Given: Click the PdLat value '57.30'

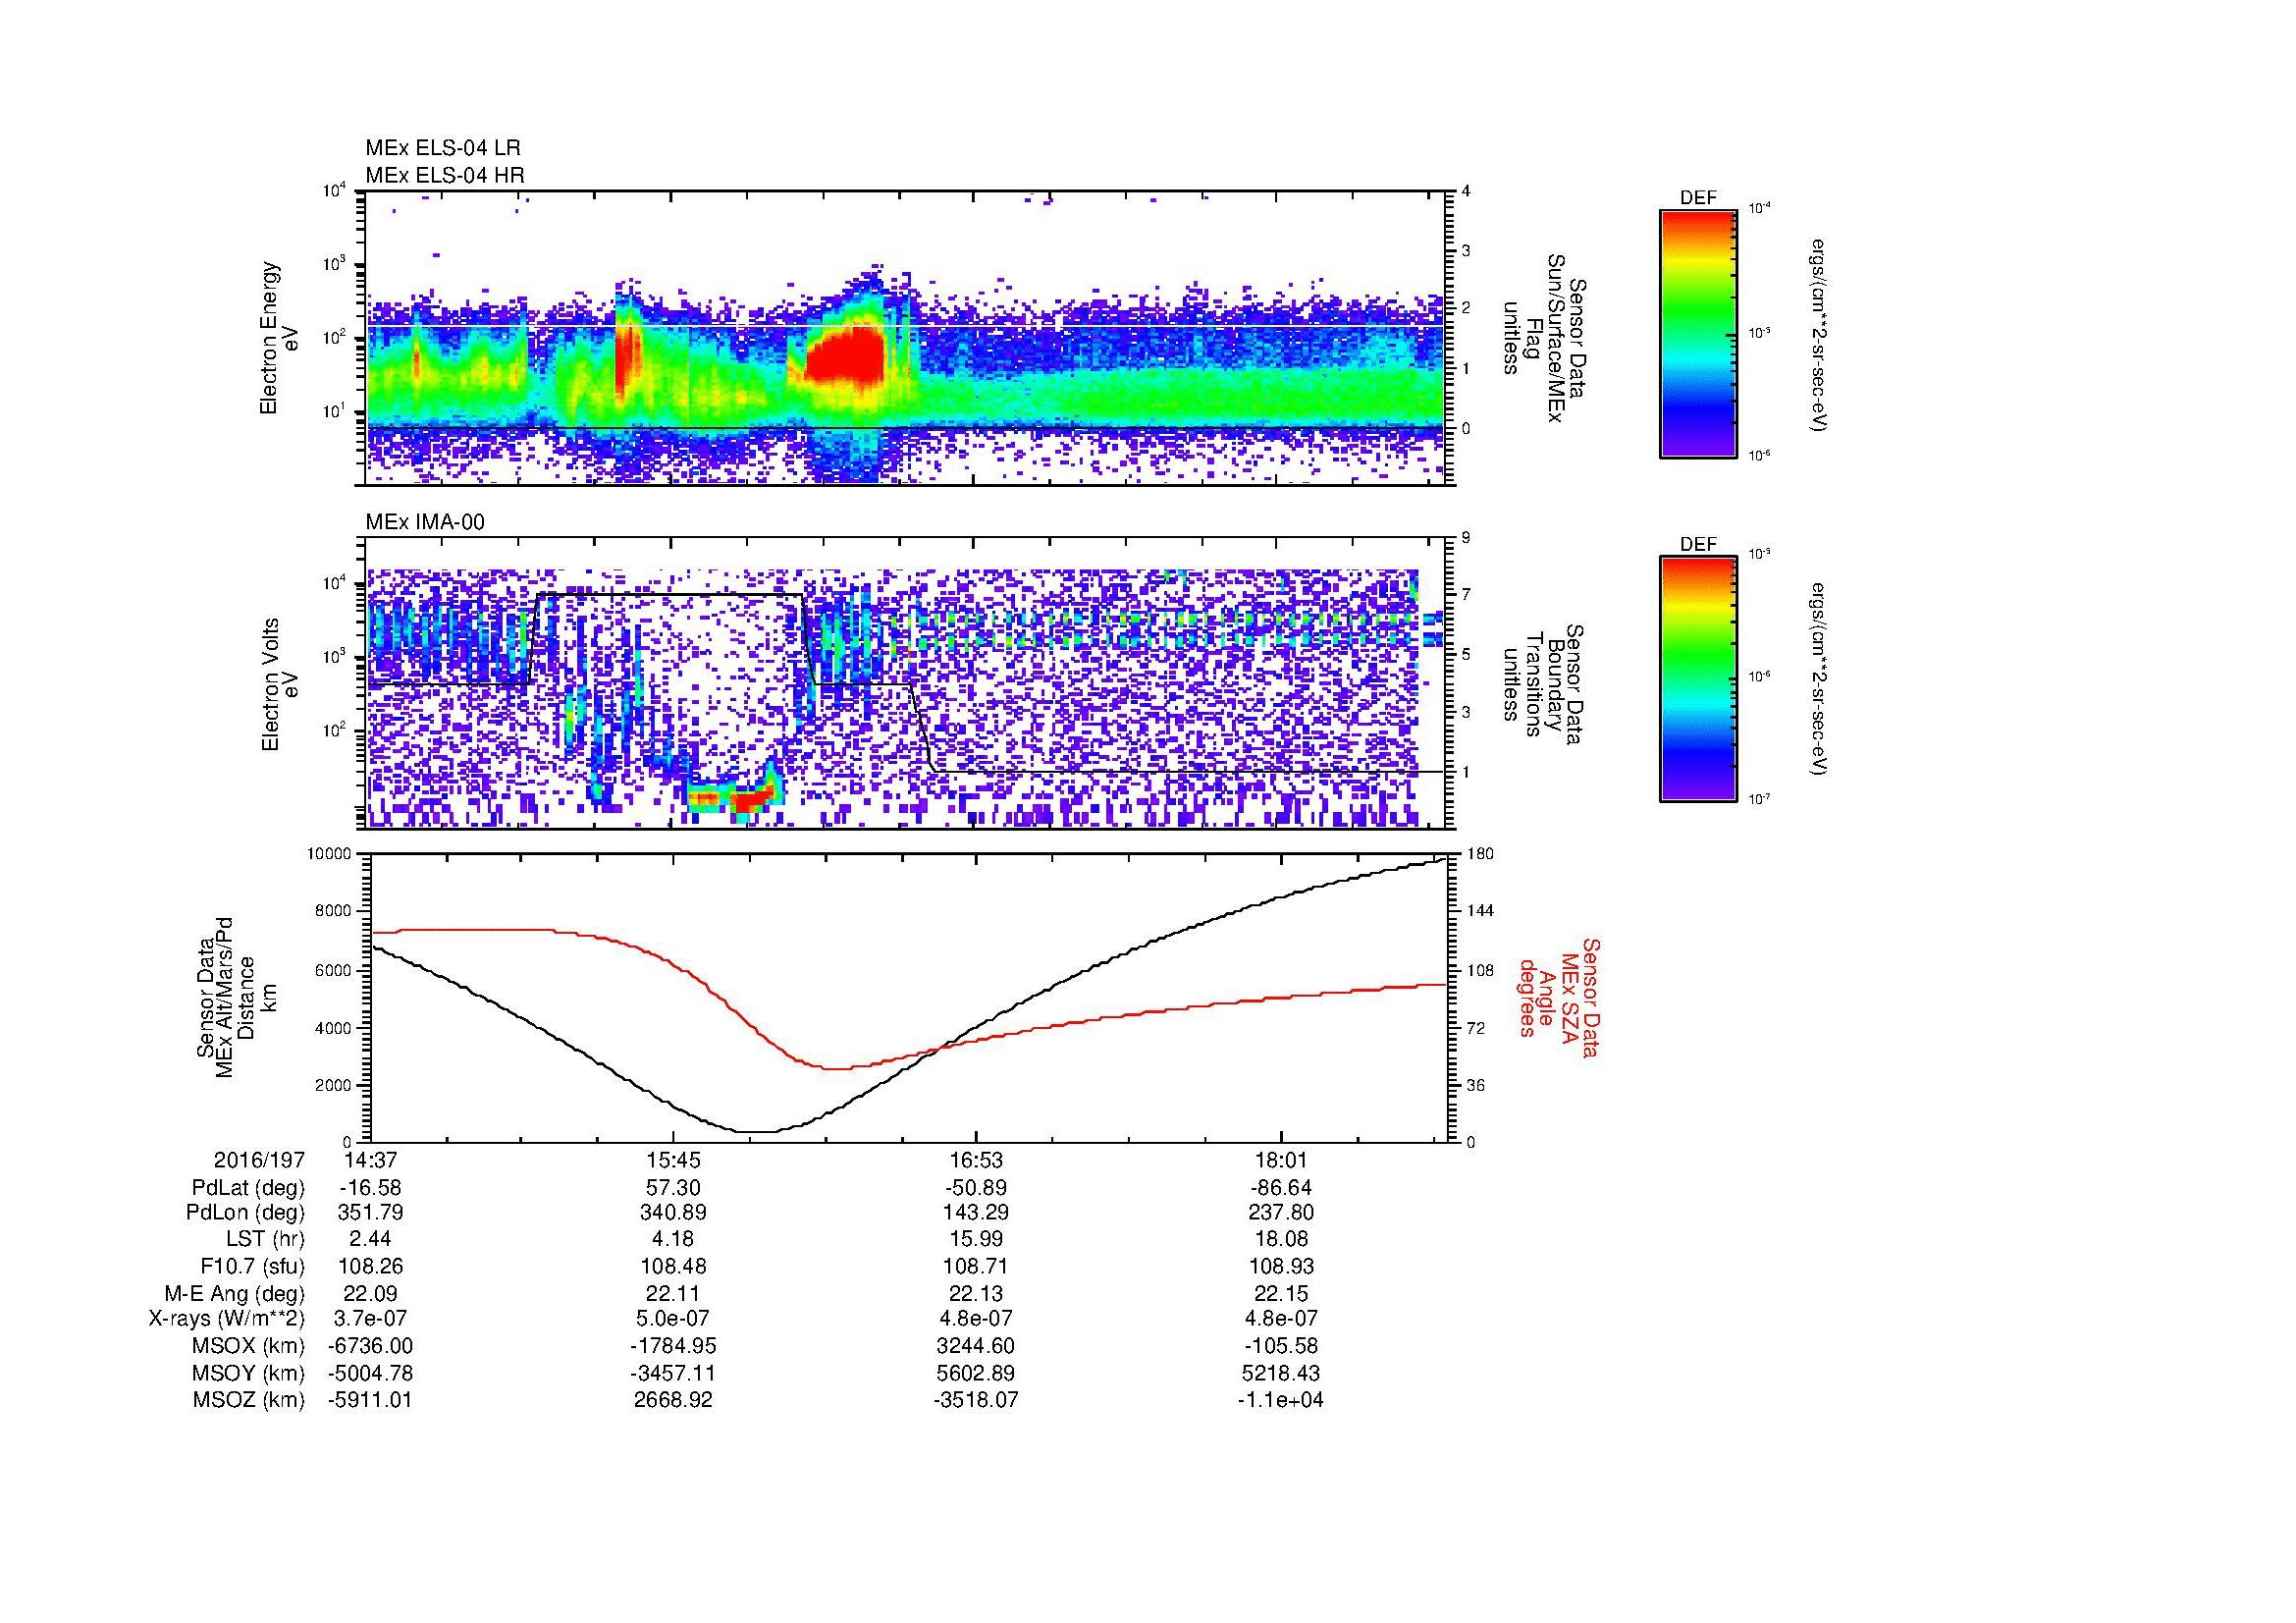Looking at the screenshot, I should point(673,1188).
